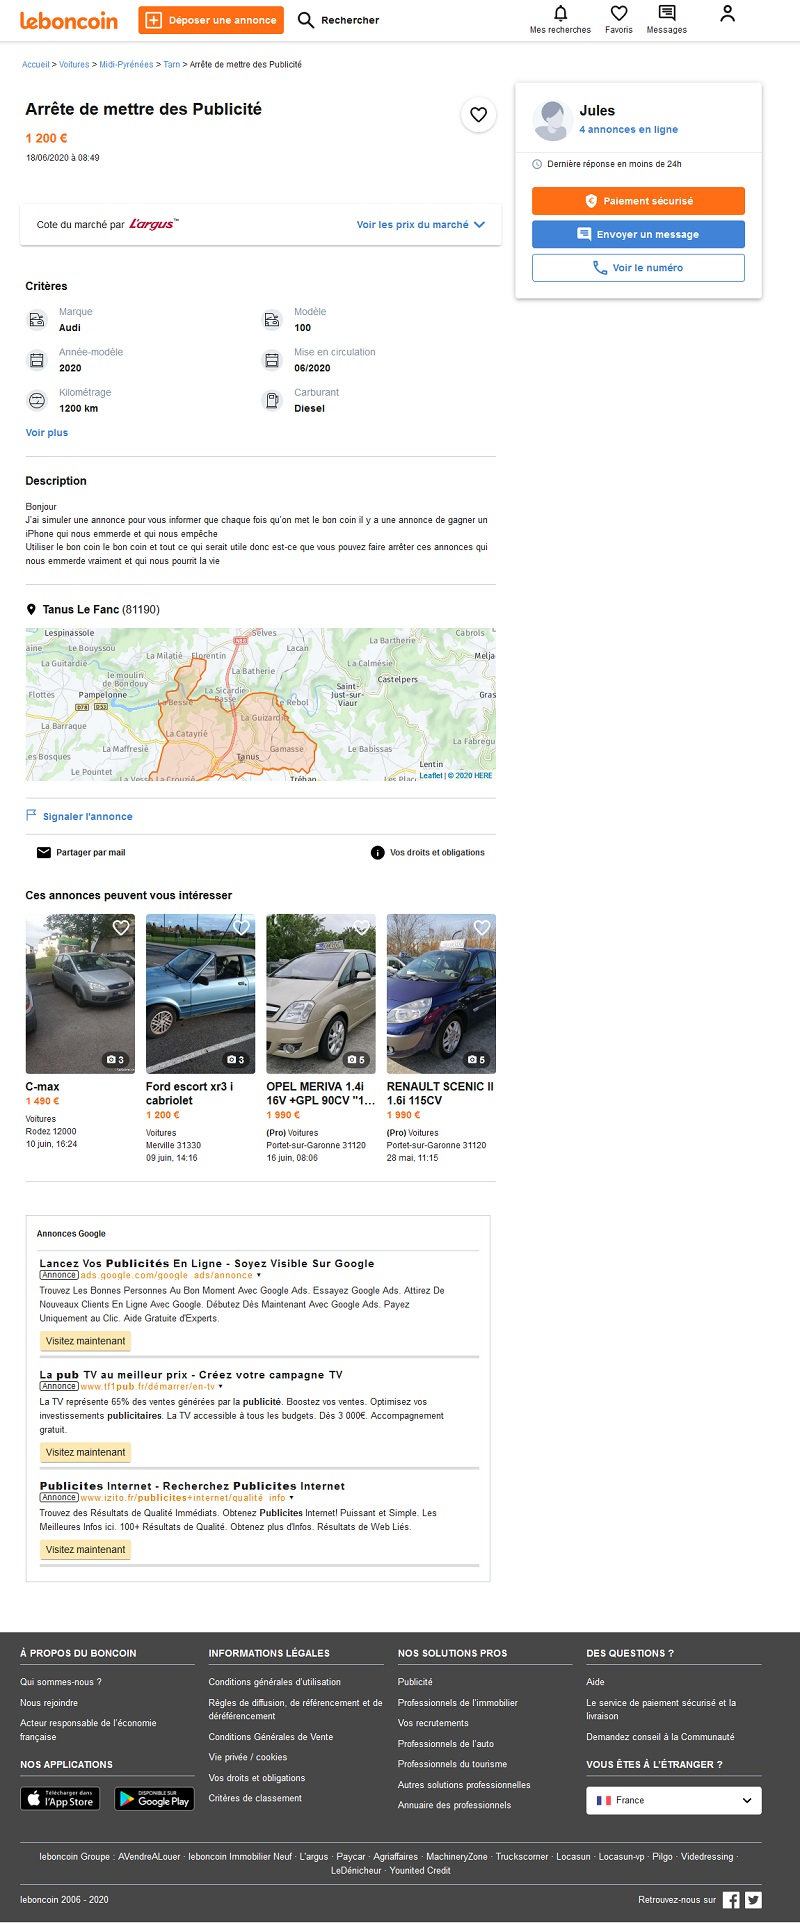Download on the App Store badge
Viewport: 800px width, 1923px height.
coord(60,1798)
